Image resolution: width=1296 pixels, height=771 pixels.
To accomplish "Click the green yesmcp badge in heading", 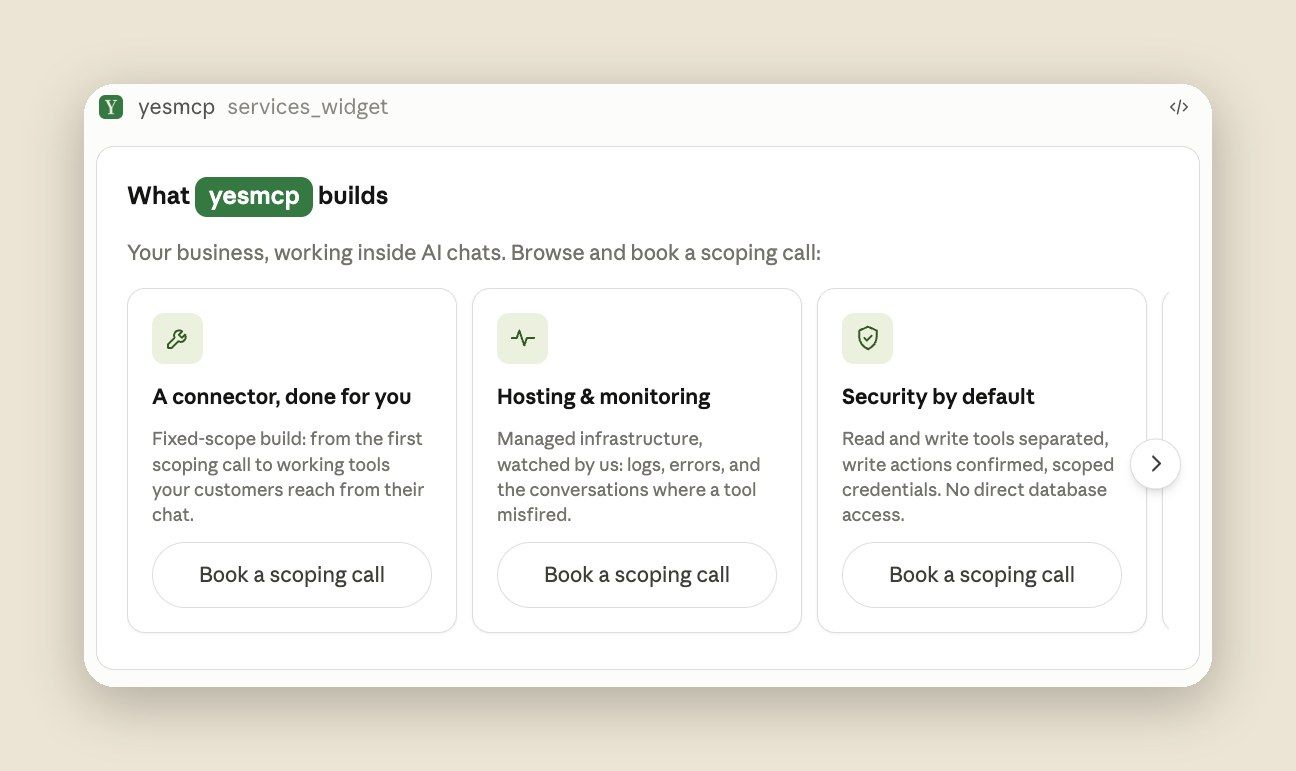I will tap(254, 196).
